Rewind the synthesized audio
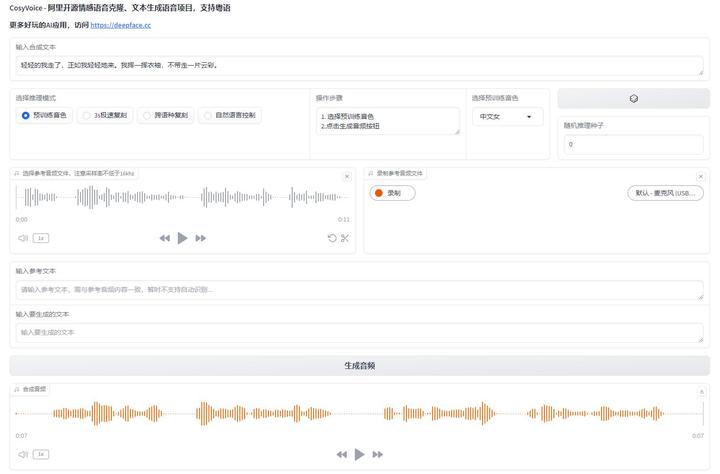 pos(342,454)
